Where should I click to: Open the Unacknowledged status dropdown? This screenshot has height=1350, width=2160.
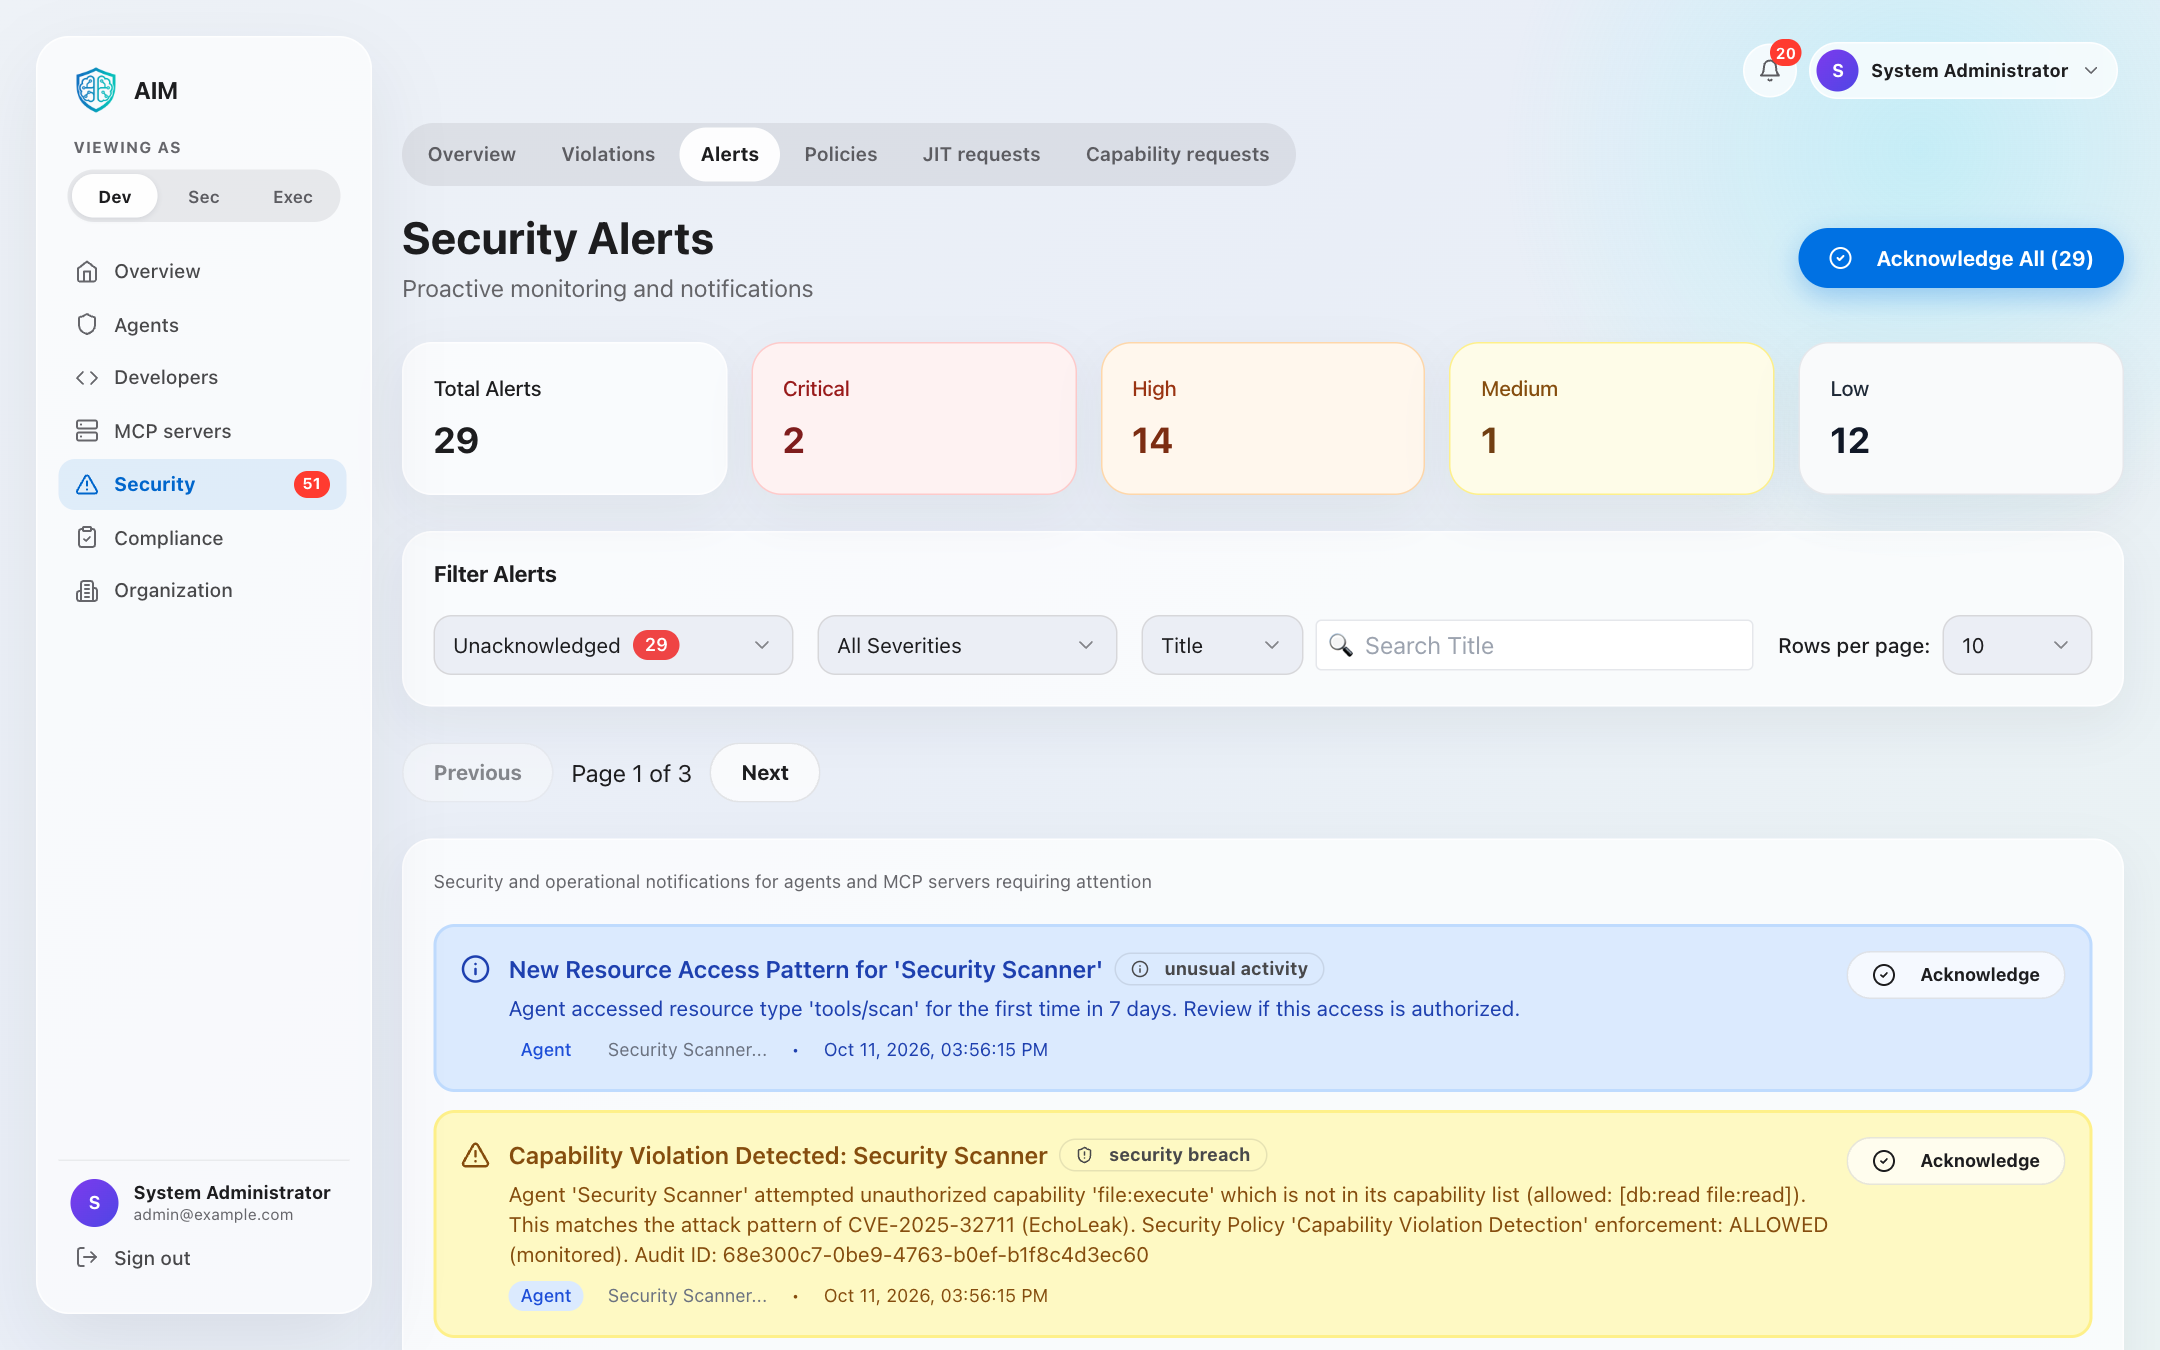[x=613, y=645]
